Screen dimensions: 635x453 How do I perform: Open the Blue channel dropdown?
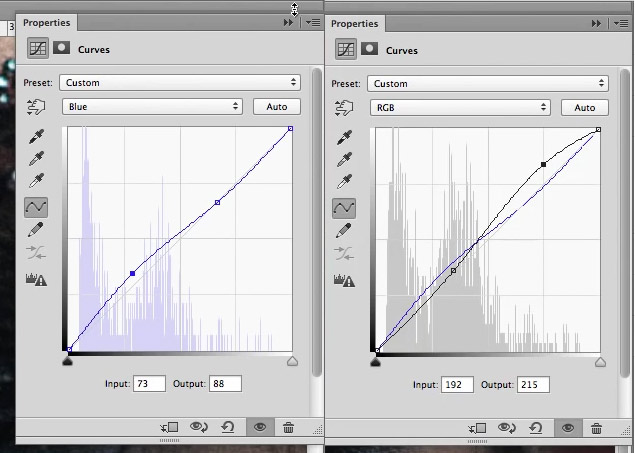click(x=152, y=107)
